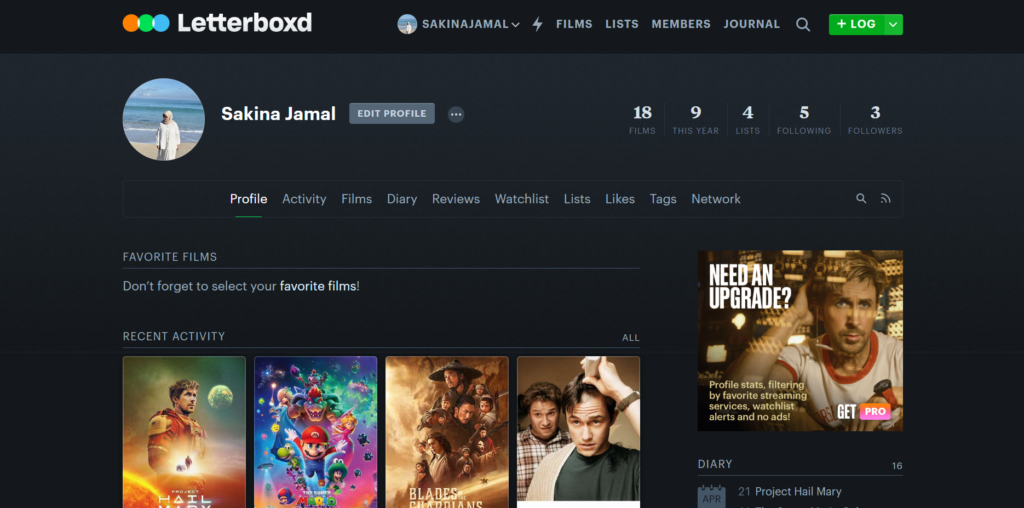Open the three-dots profile options button
Image resolution: width=1024 pixels, height=508 pixels.
click(x=456, y=114)
